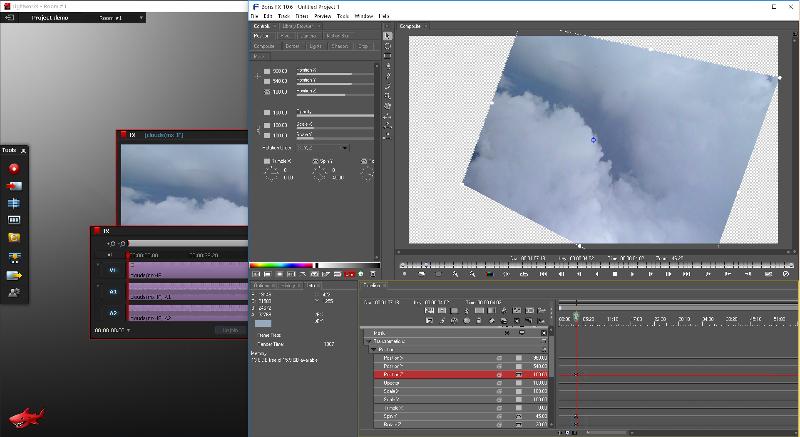Image resolution: width=800 pixels, height=437 pixels.
Task: Toggle the checkbox beside the Opacity control
Action: pos(266,112)
